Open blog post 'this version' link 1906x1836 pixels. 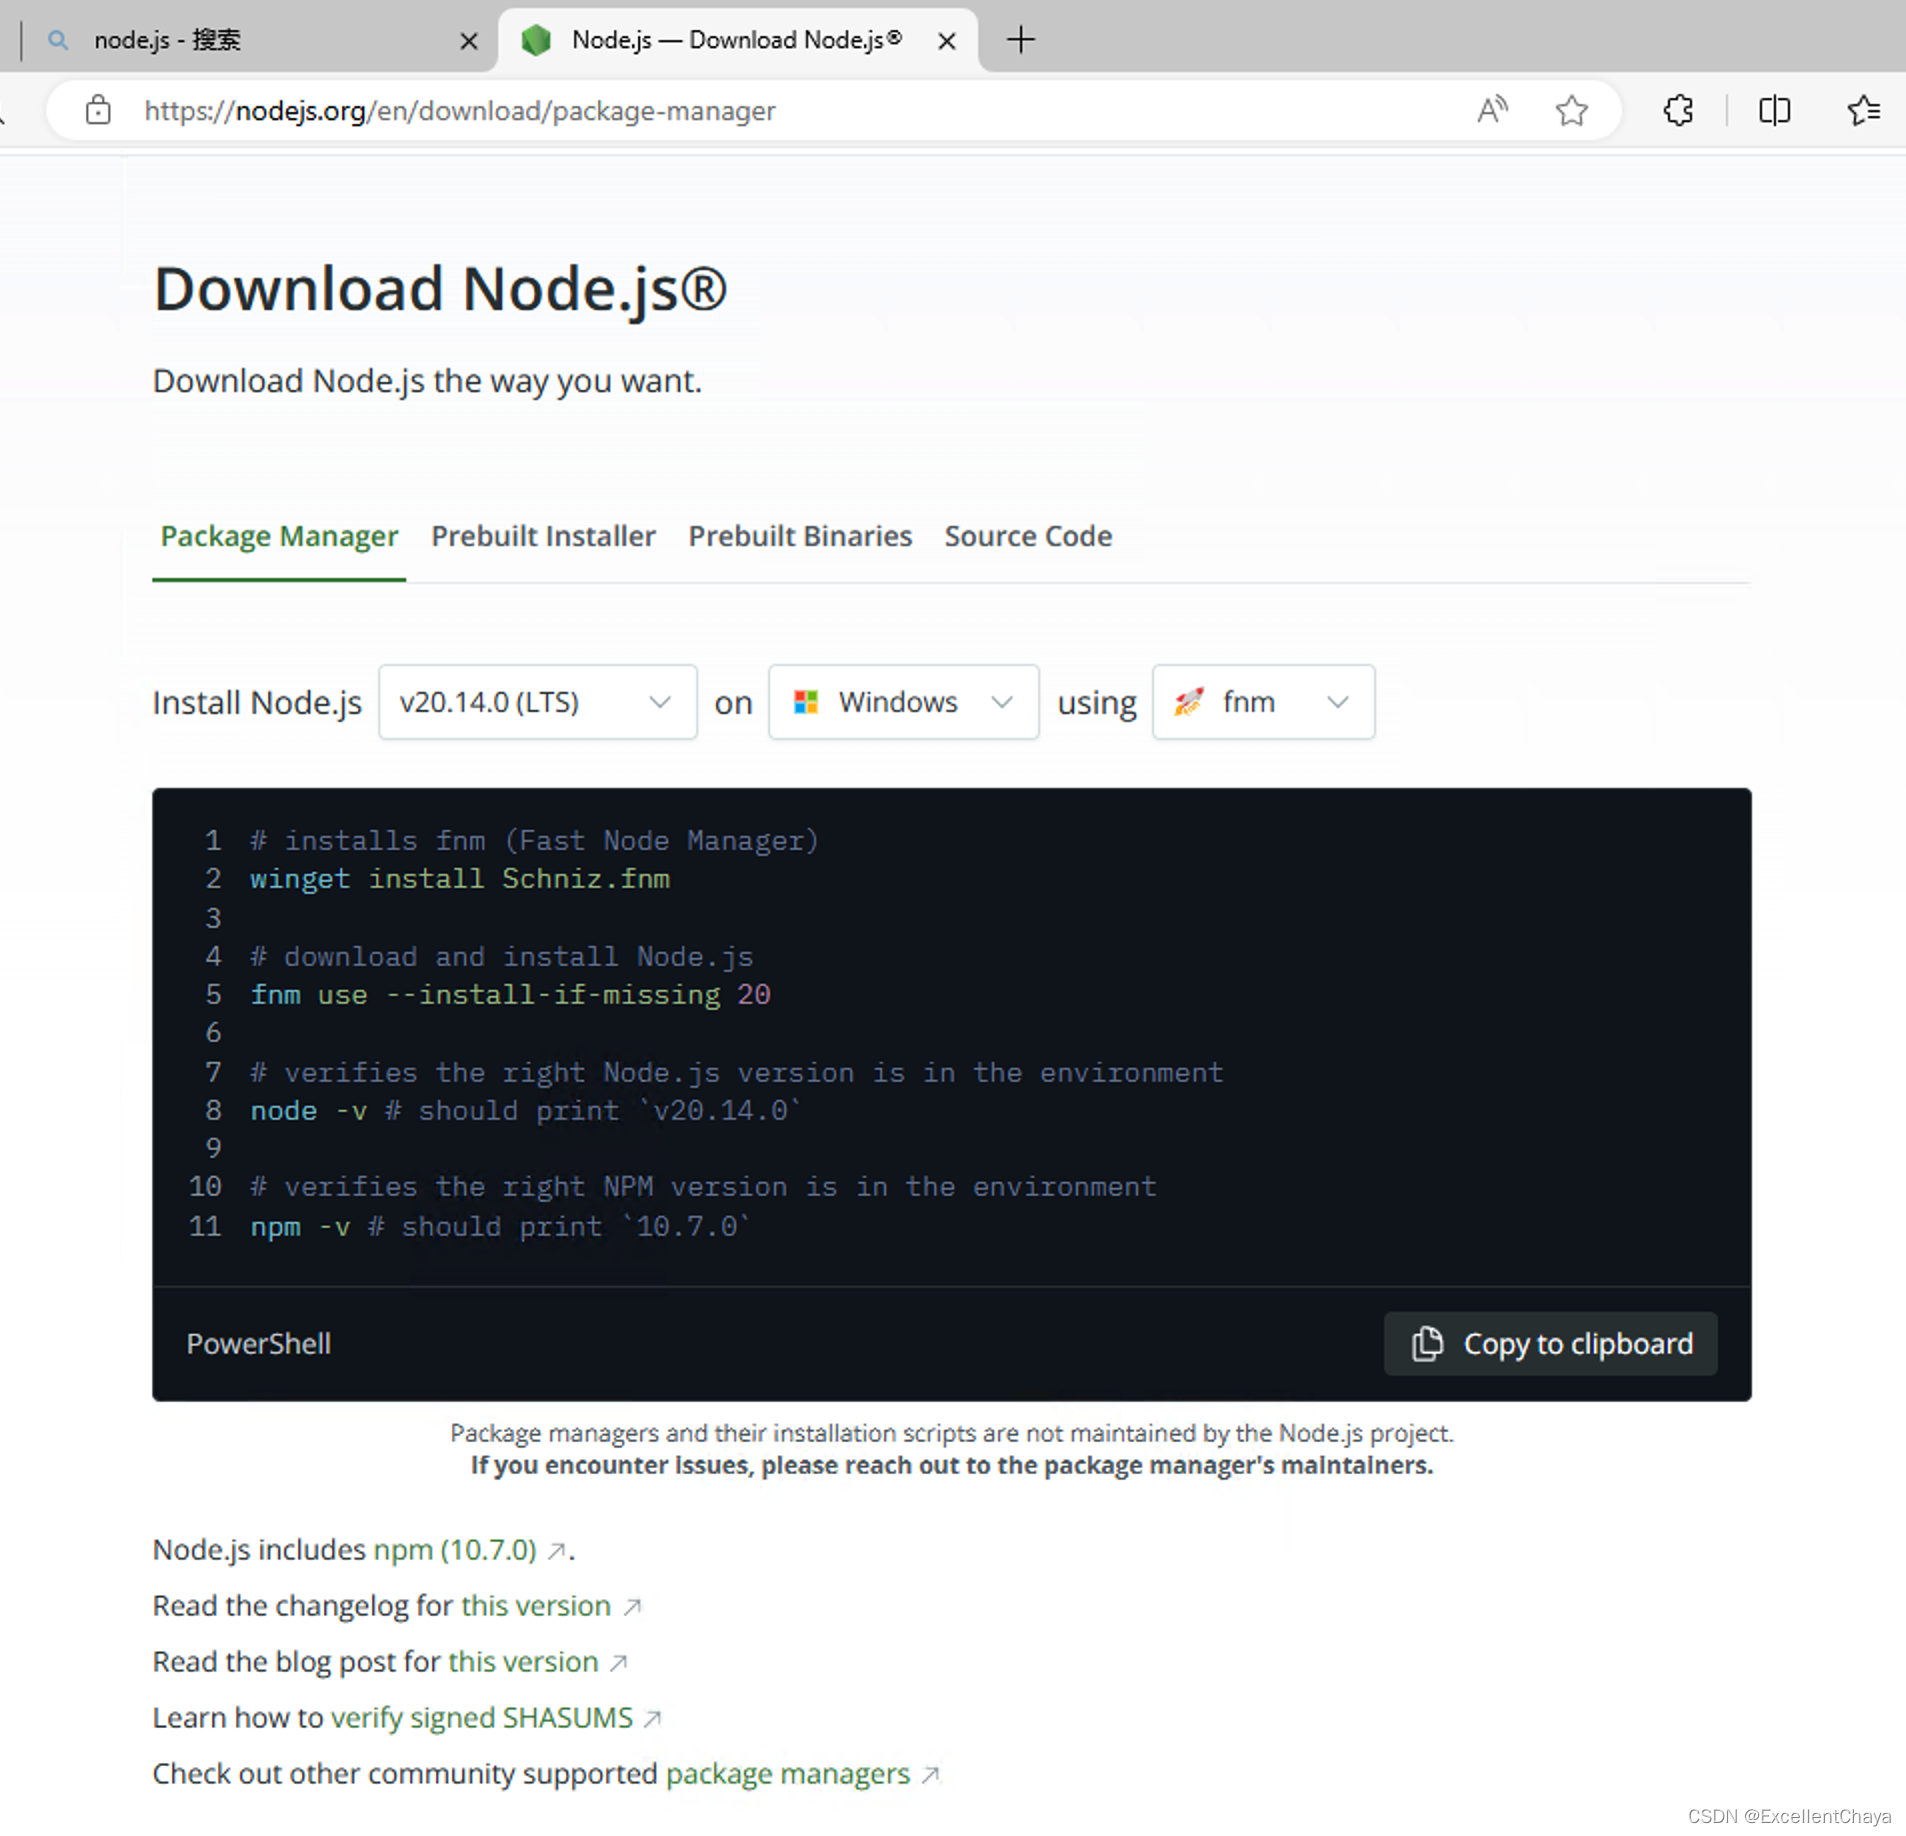click(x=523, y=1661)
